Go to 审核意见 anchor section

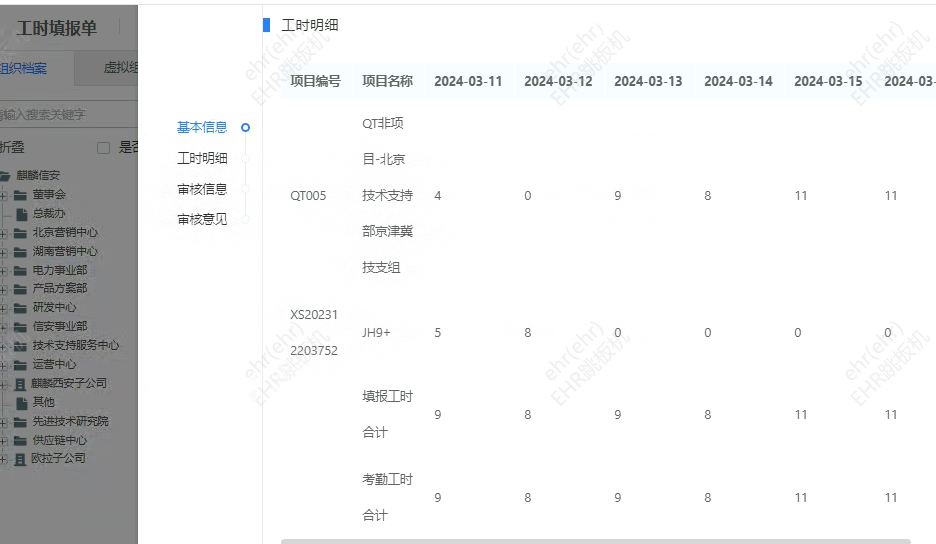point(202,219)
